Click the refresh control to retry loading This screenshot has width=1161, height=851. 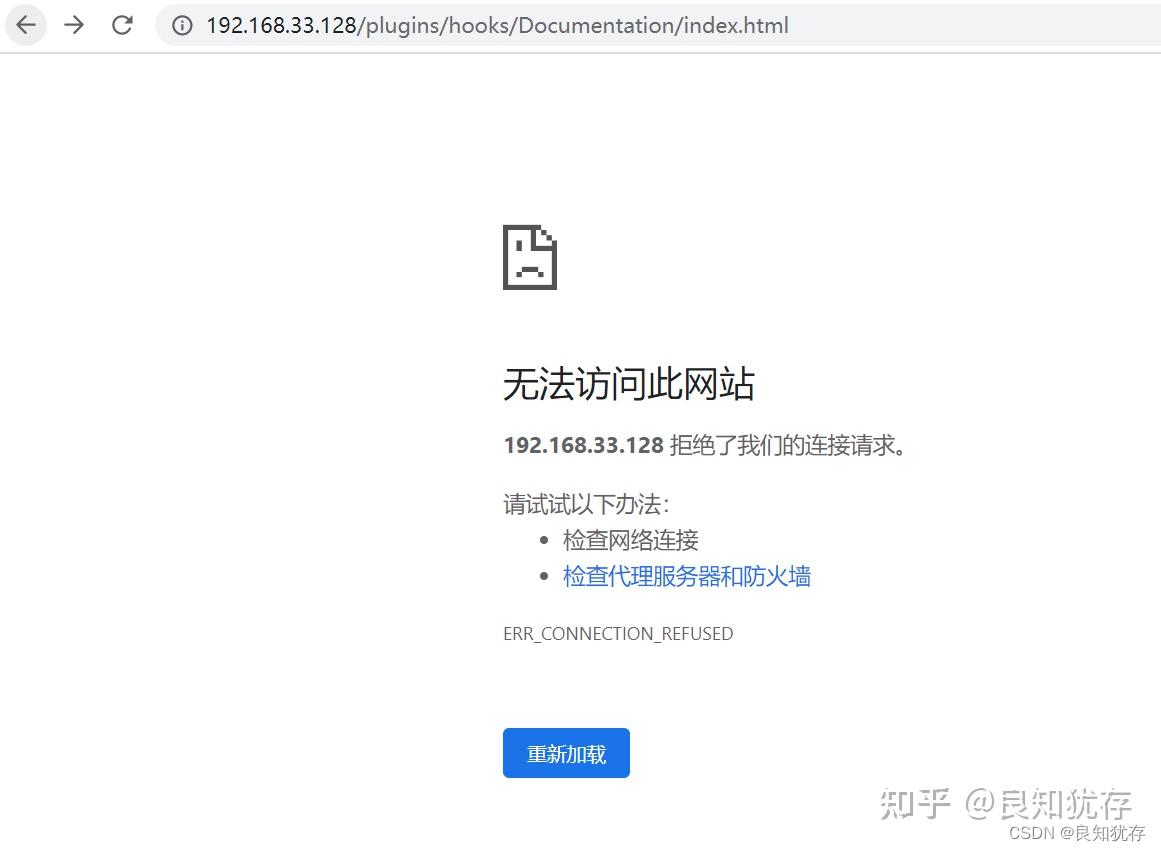click(x=566, y=753)
